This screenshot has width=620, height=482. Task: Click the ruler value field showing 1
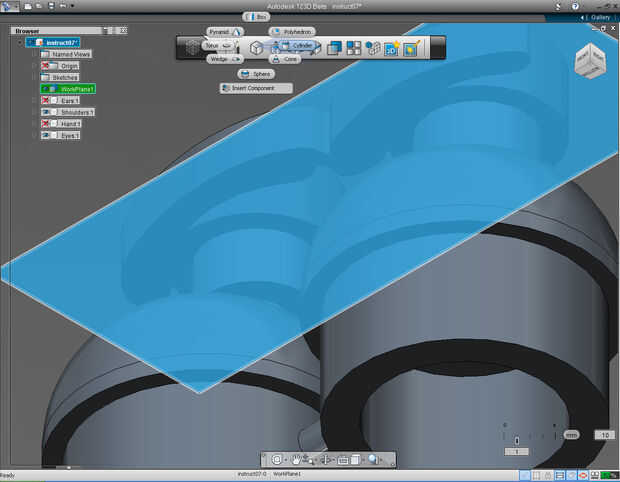(516, 452)
